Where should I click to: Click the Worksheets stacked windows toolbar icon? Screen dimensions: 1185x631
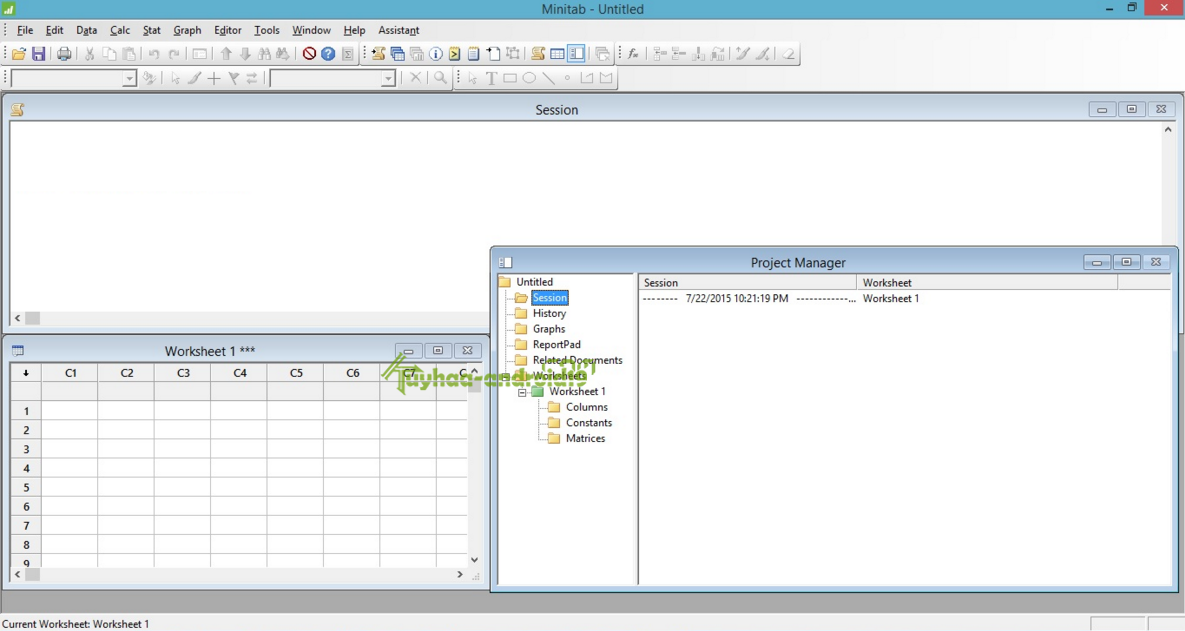[398, 54]
